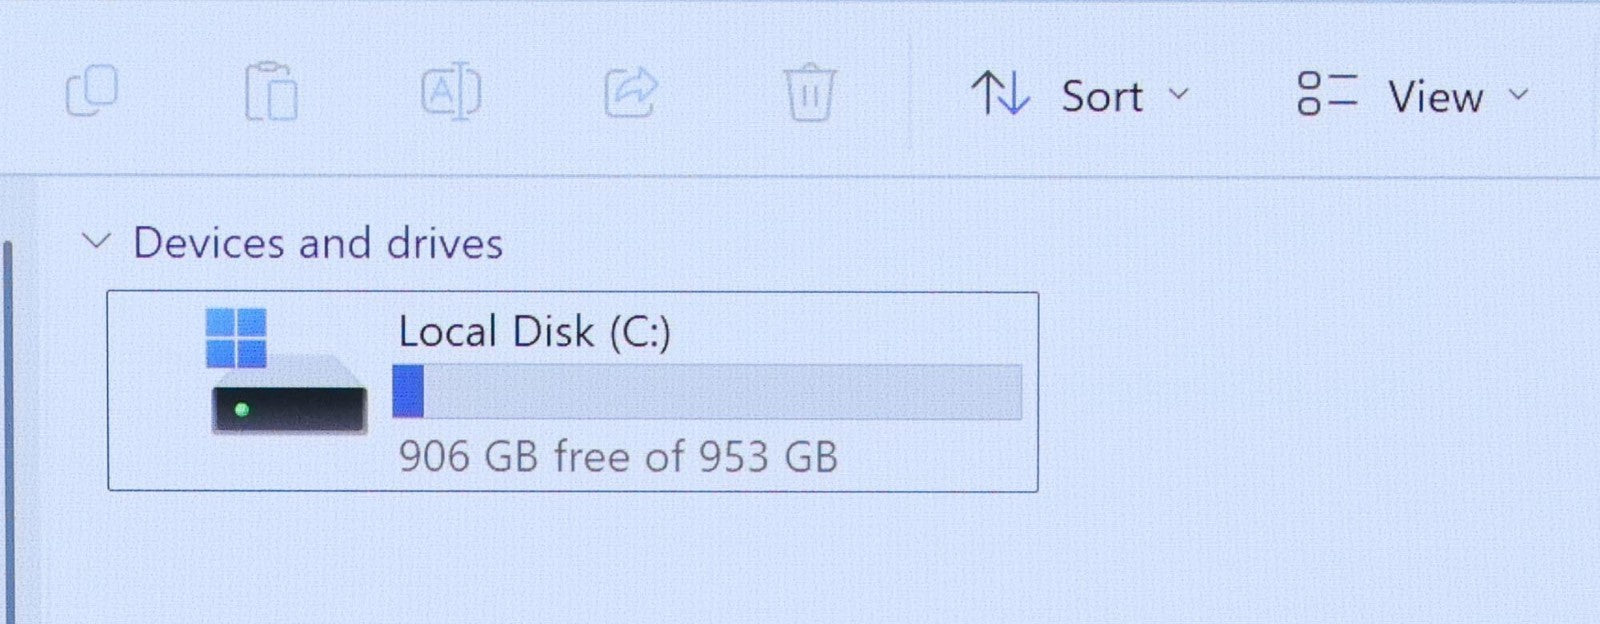Image resolution: width=1600 pixels, height=624 pixels.
Task: Open the View menu by its label
Action: [1435, 98]
